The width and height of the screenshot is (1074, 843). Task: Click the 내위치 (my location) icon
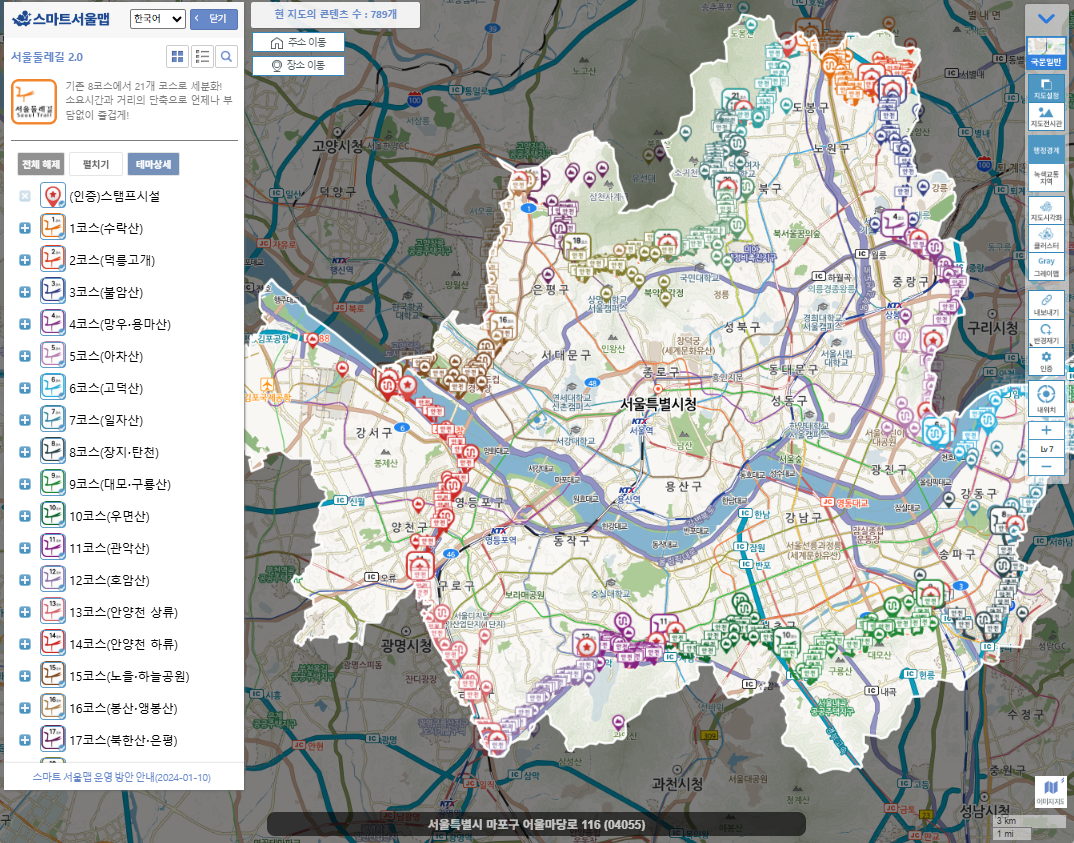point(1046,398)
